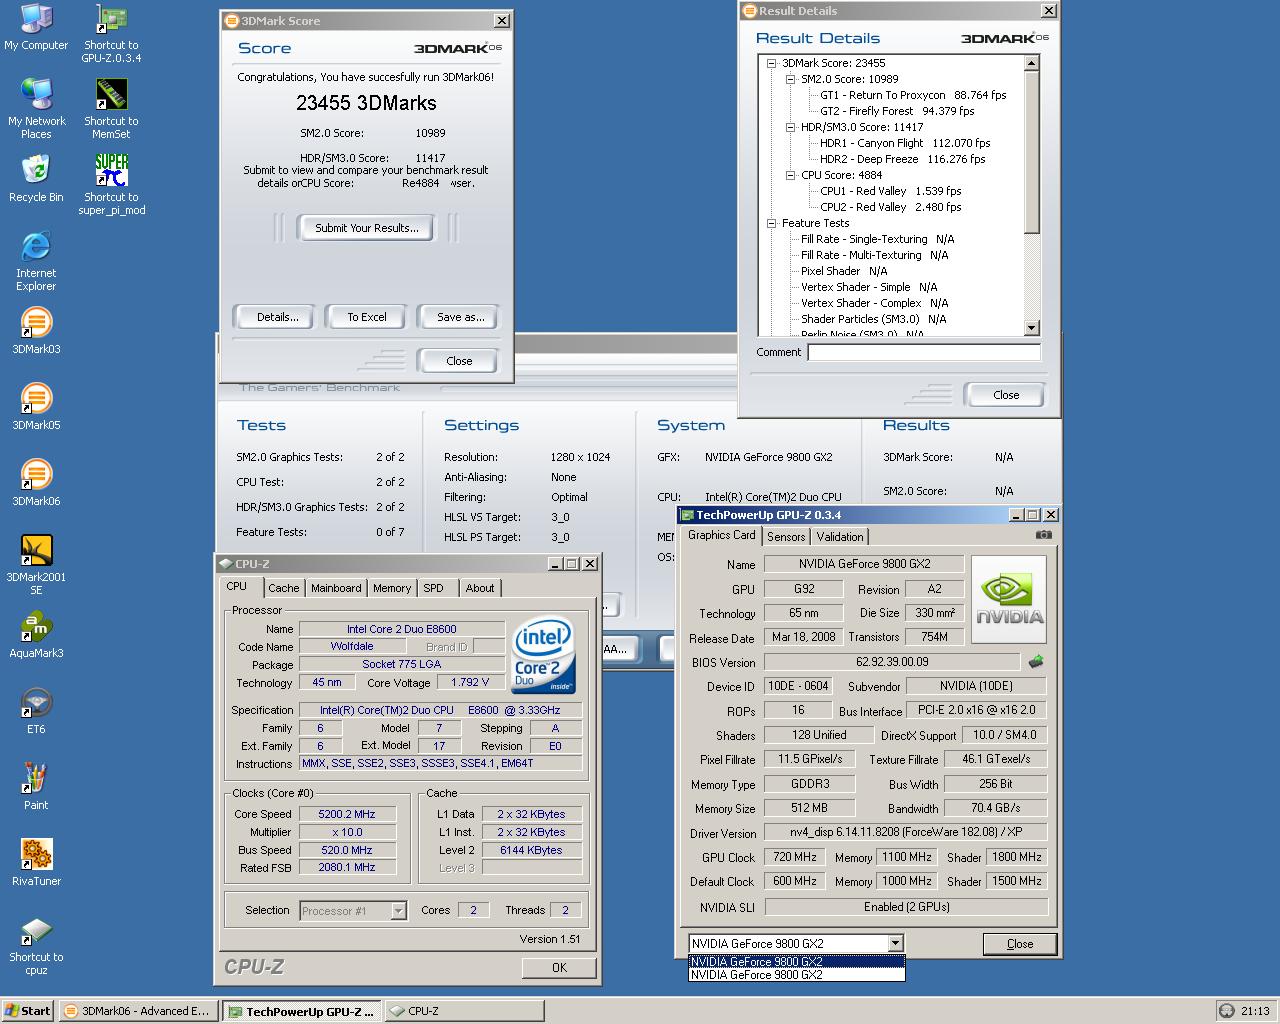Switch to 3DMark06 Advanced taskbar button
Image resolution: width=1280 pixels, height=1024 pixels.
tap(137, 1011)
